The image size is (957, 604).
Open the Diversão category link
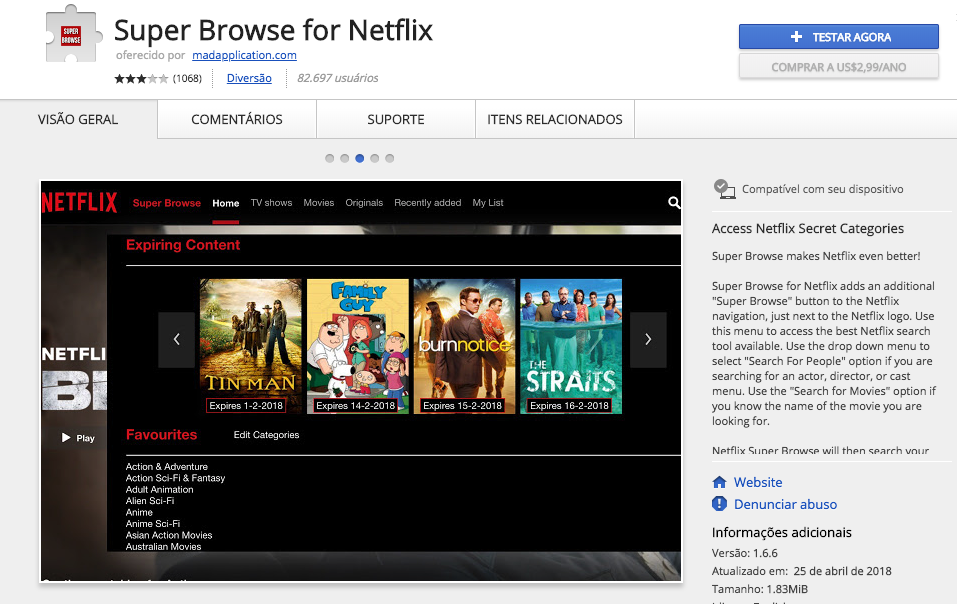tap(249, 78)
